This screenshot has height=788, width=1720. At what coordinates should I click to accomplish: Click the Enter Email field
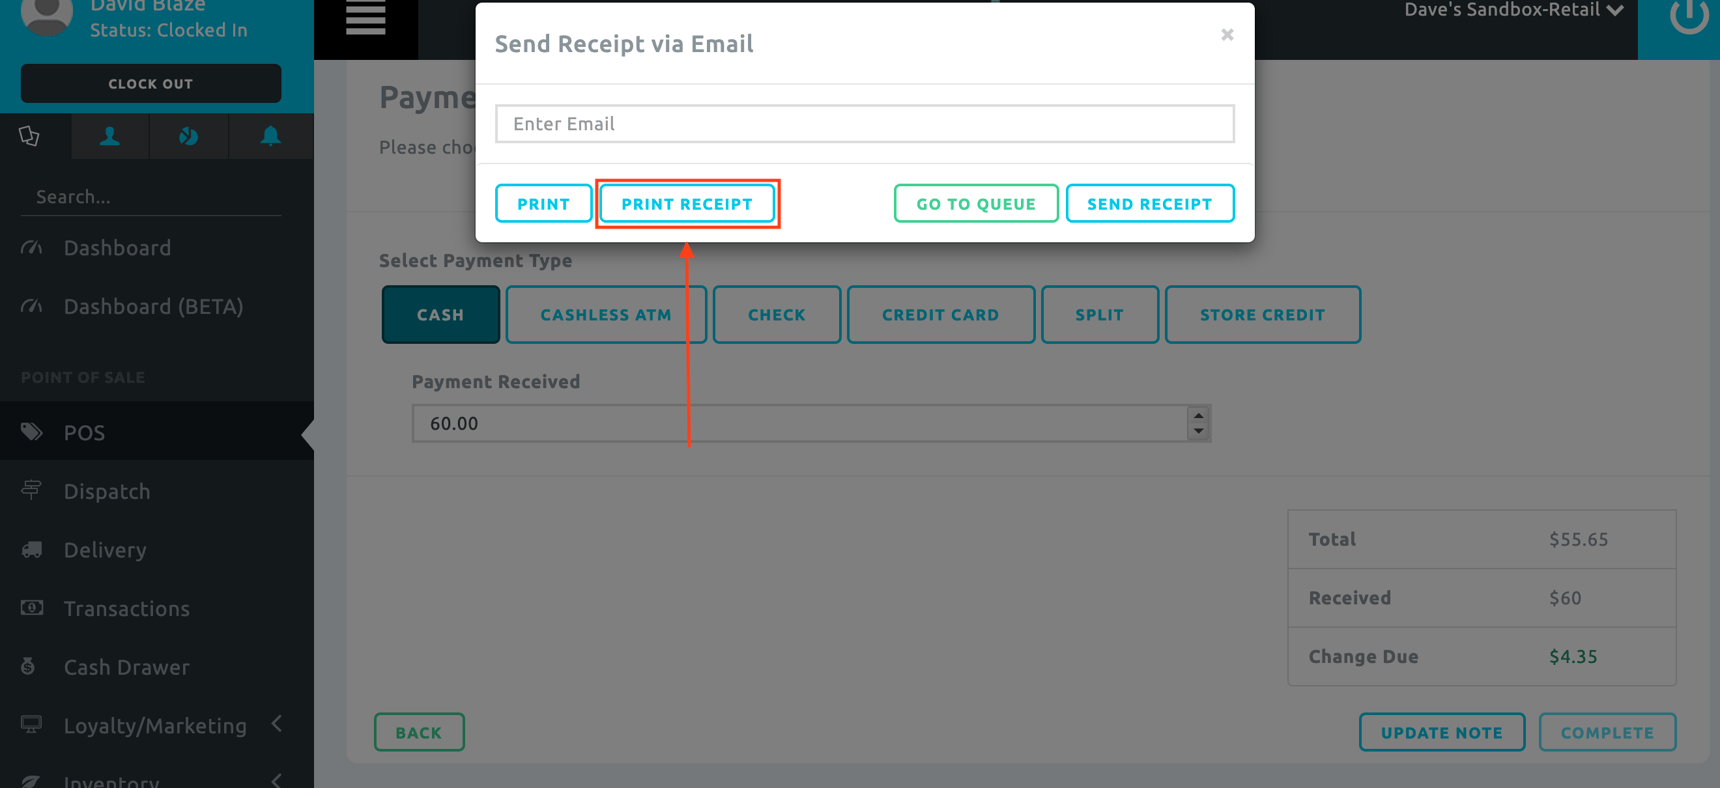[x=864, y=124]
